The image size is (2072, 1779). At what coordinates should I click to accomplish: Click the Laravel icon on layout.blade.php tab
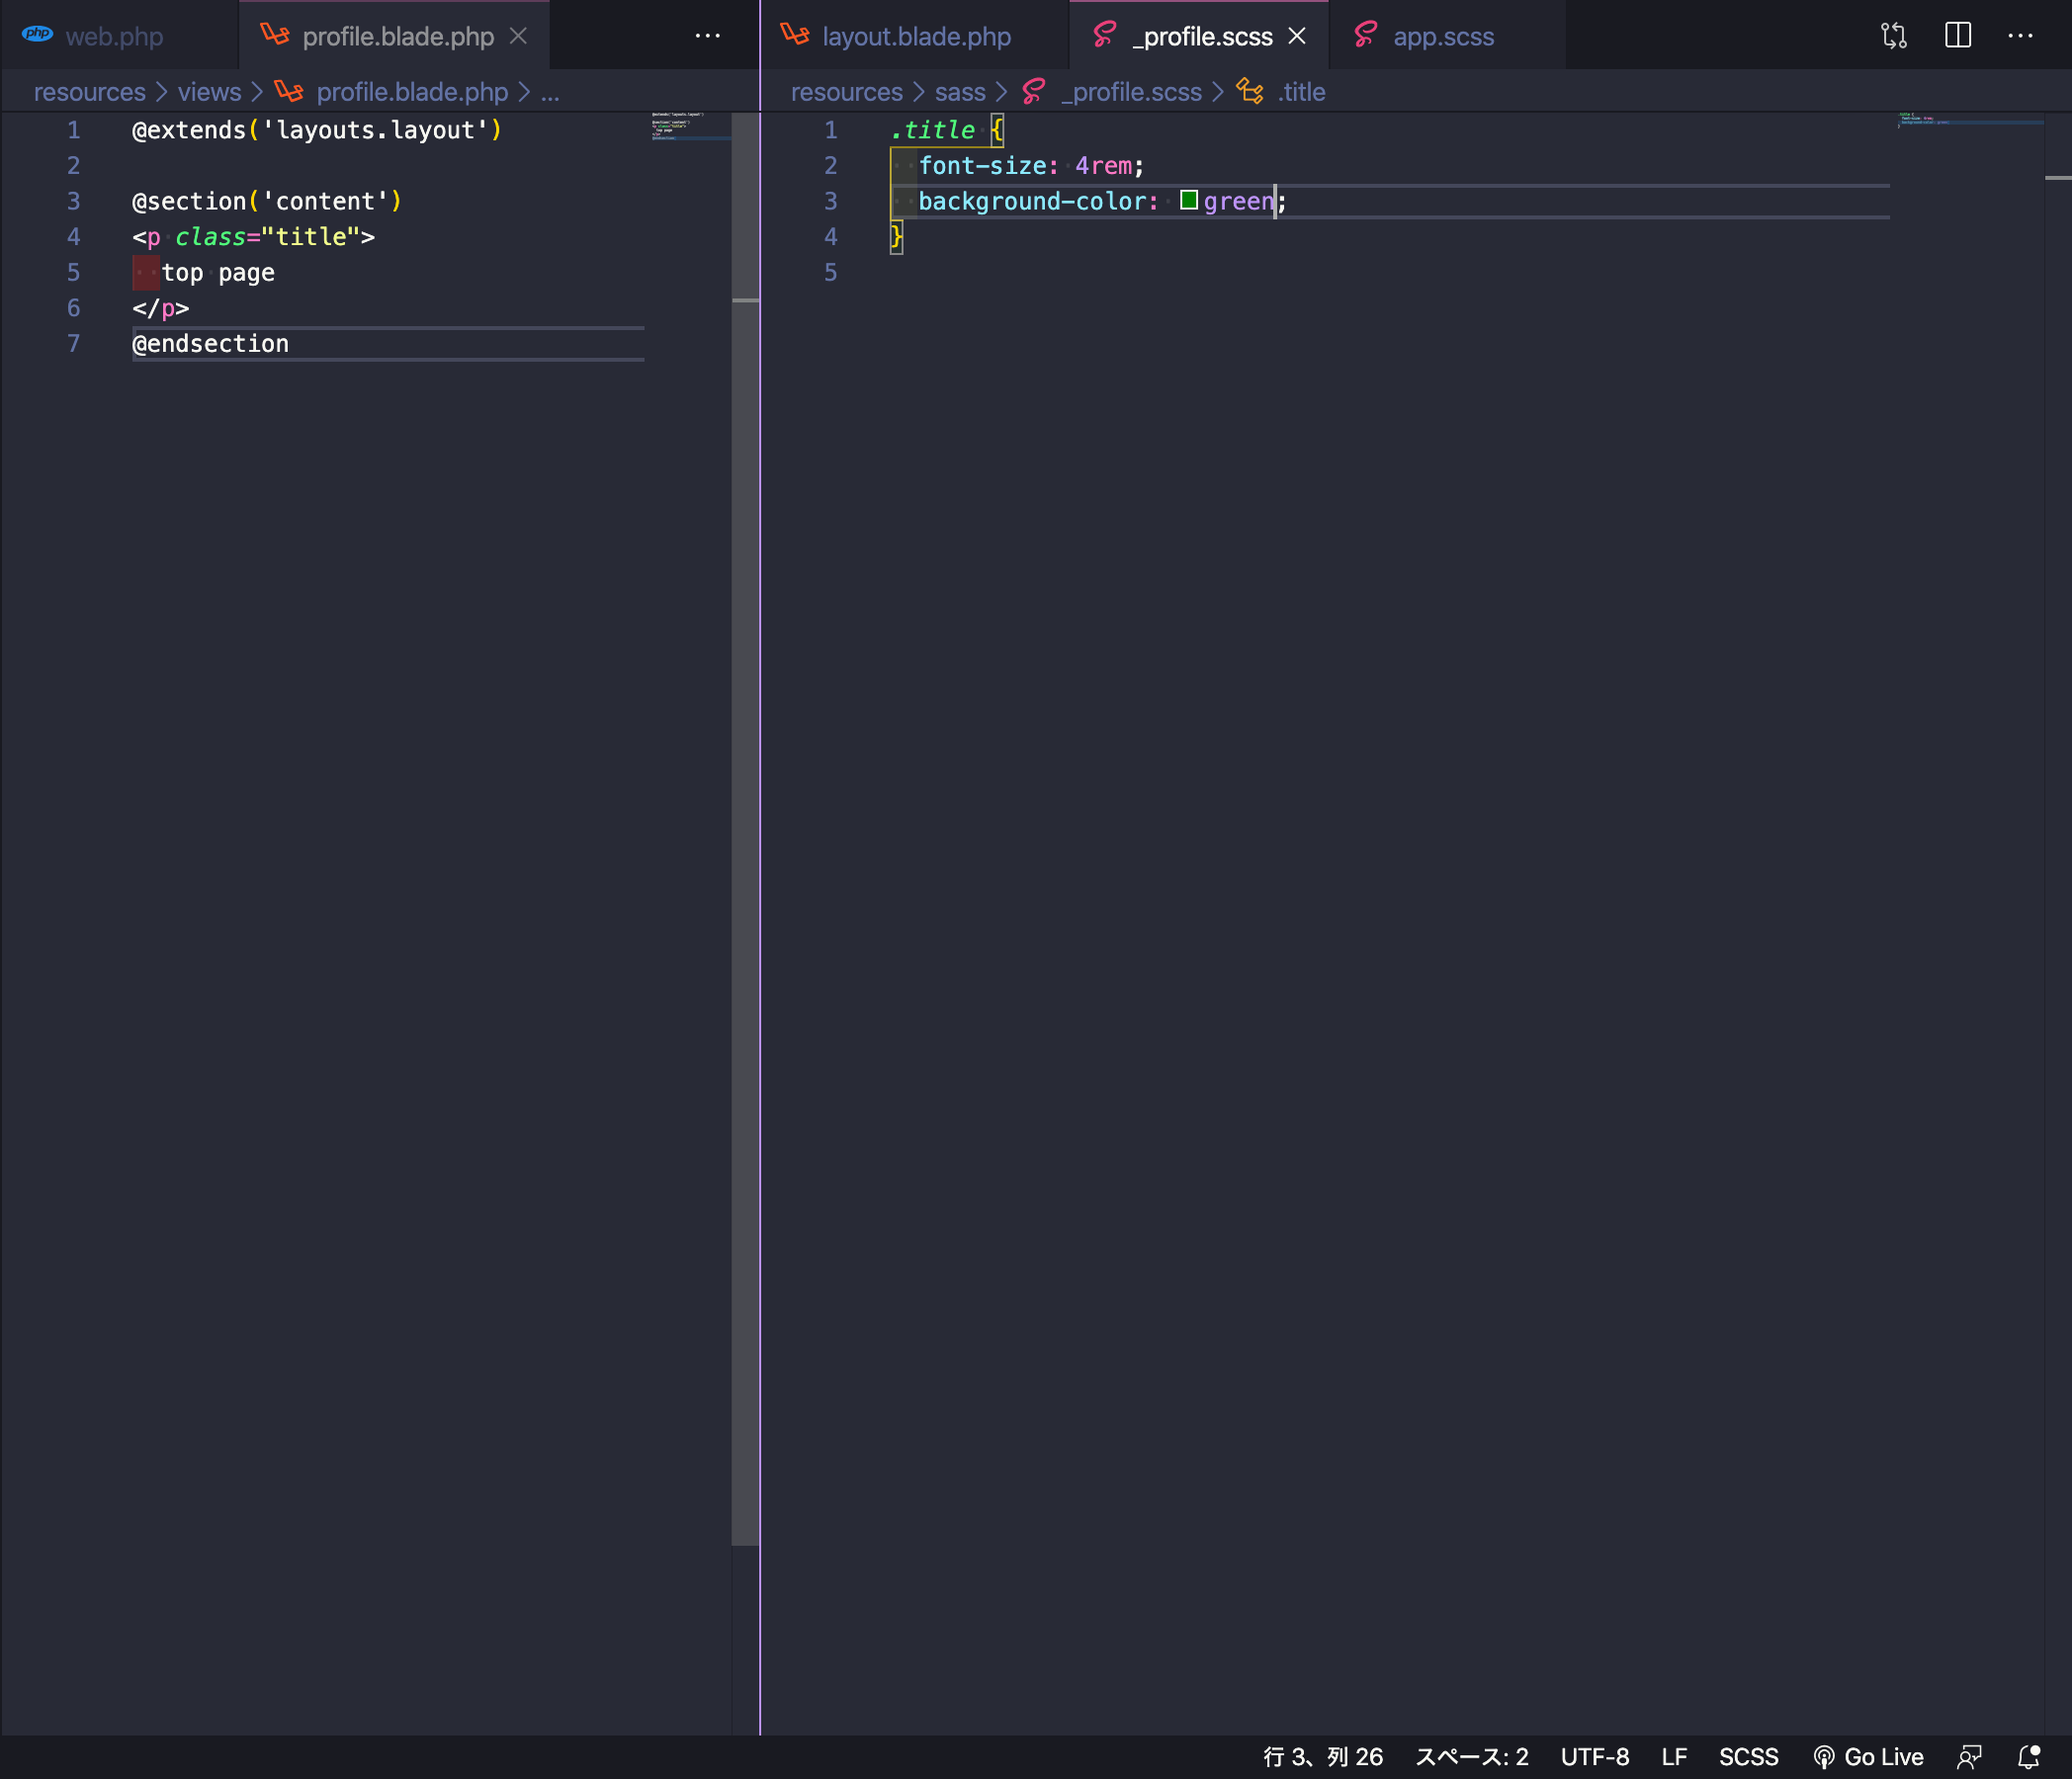click(x=795, y=35)
